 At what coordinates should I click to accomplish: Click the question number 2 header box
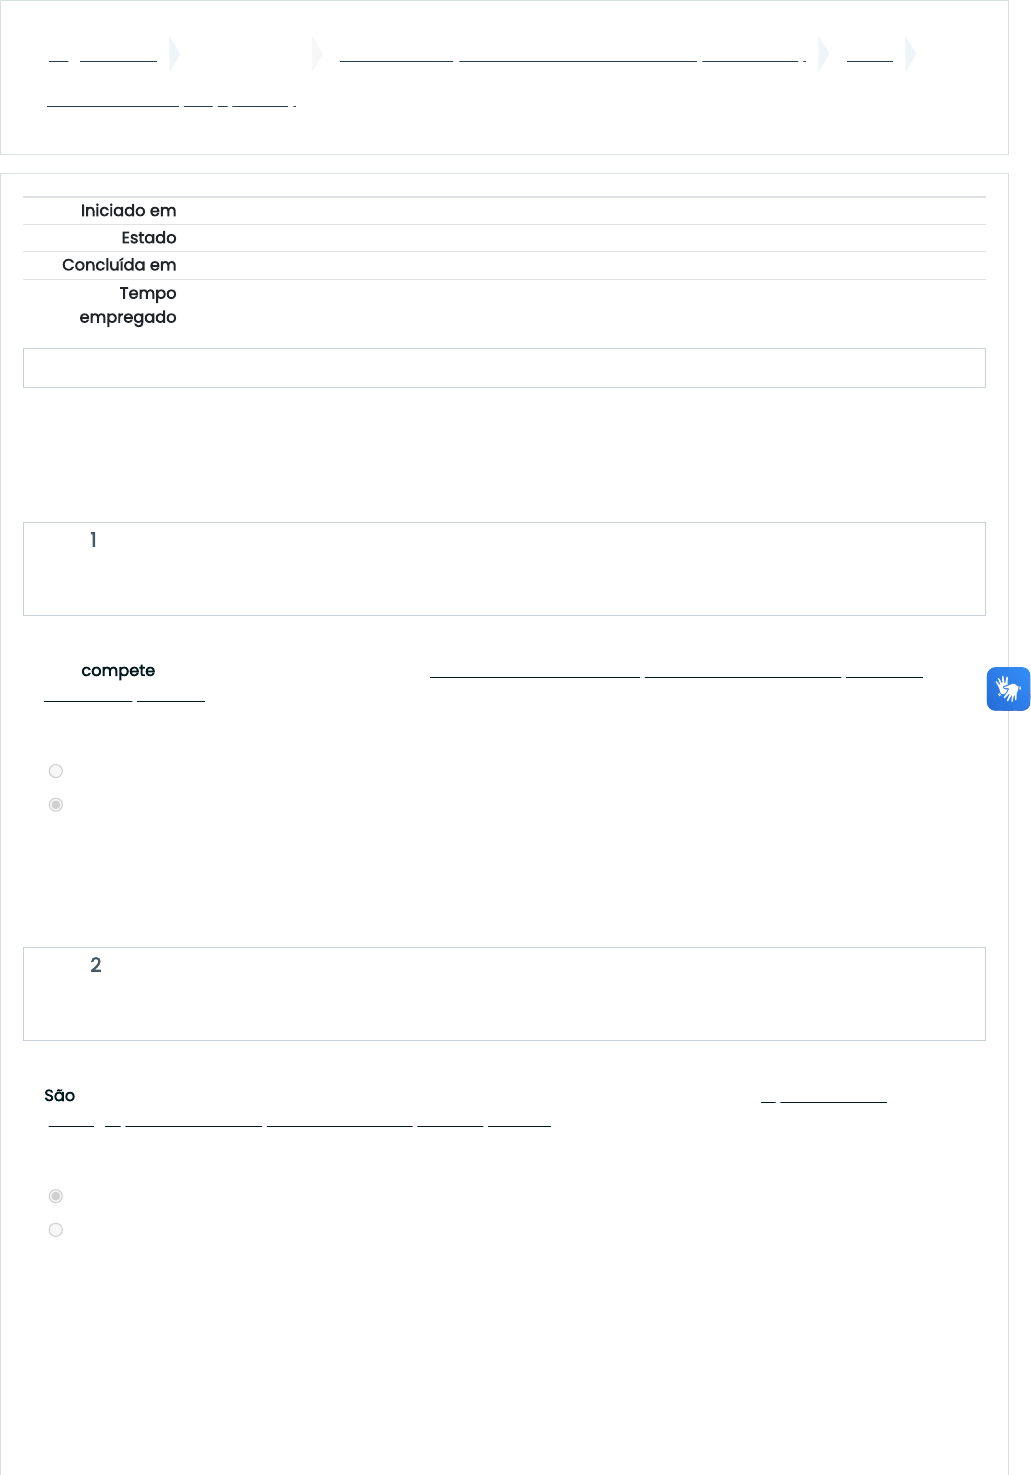(x=504, y=994)
